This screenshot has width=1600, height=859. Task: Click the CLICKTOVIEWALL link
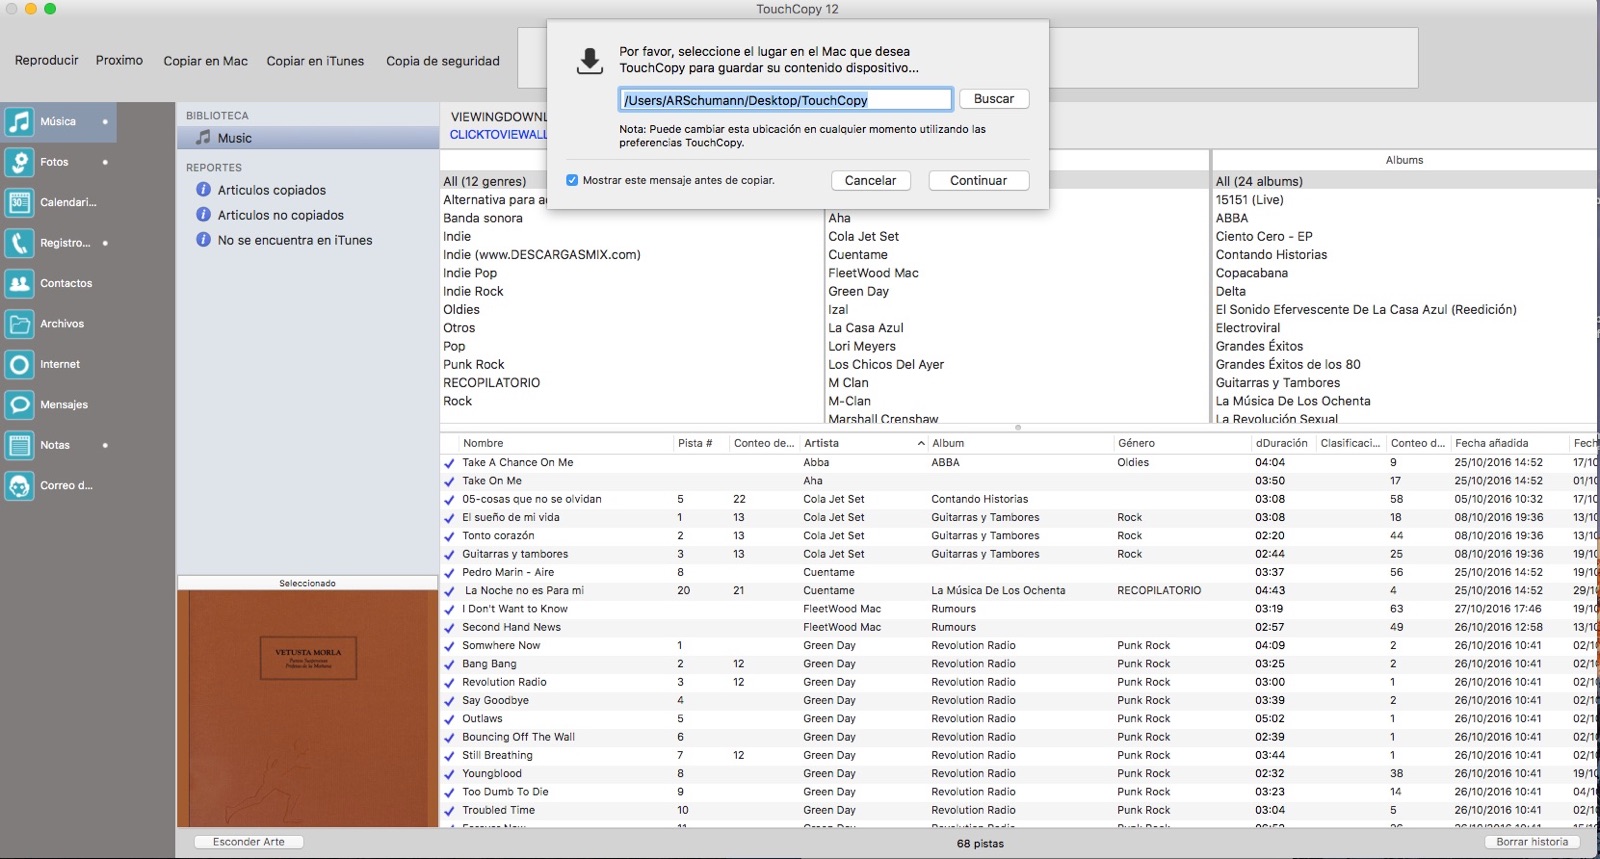click(499, 135)
